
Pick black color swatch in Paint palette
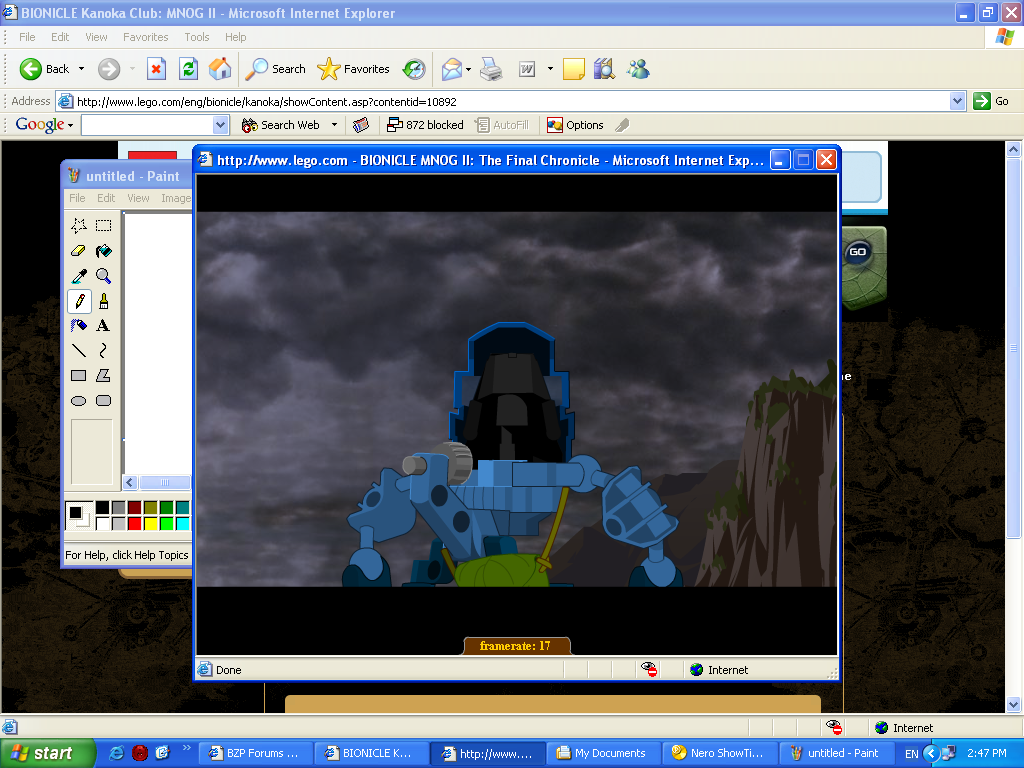[x=103, y=507]
